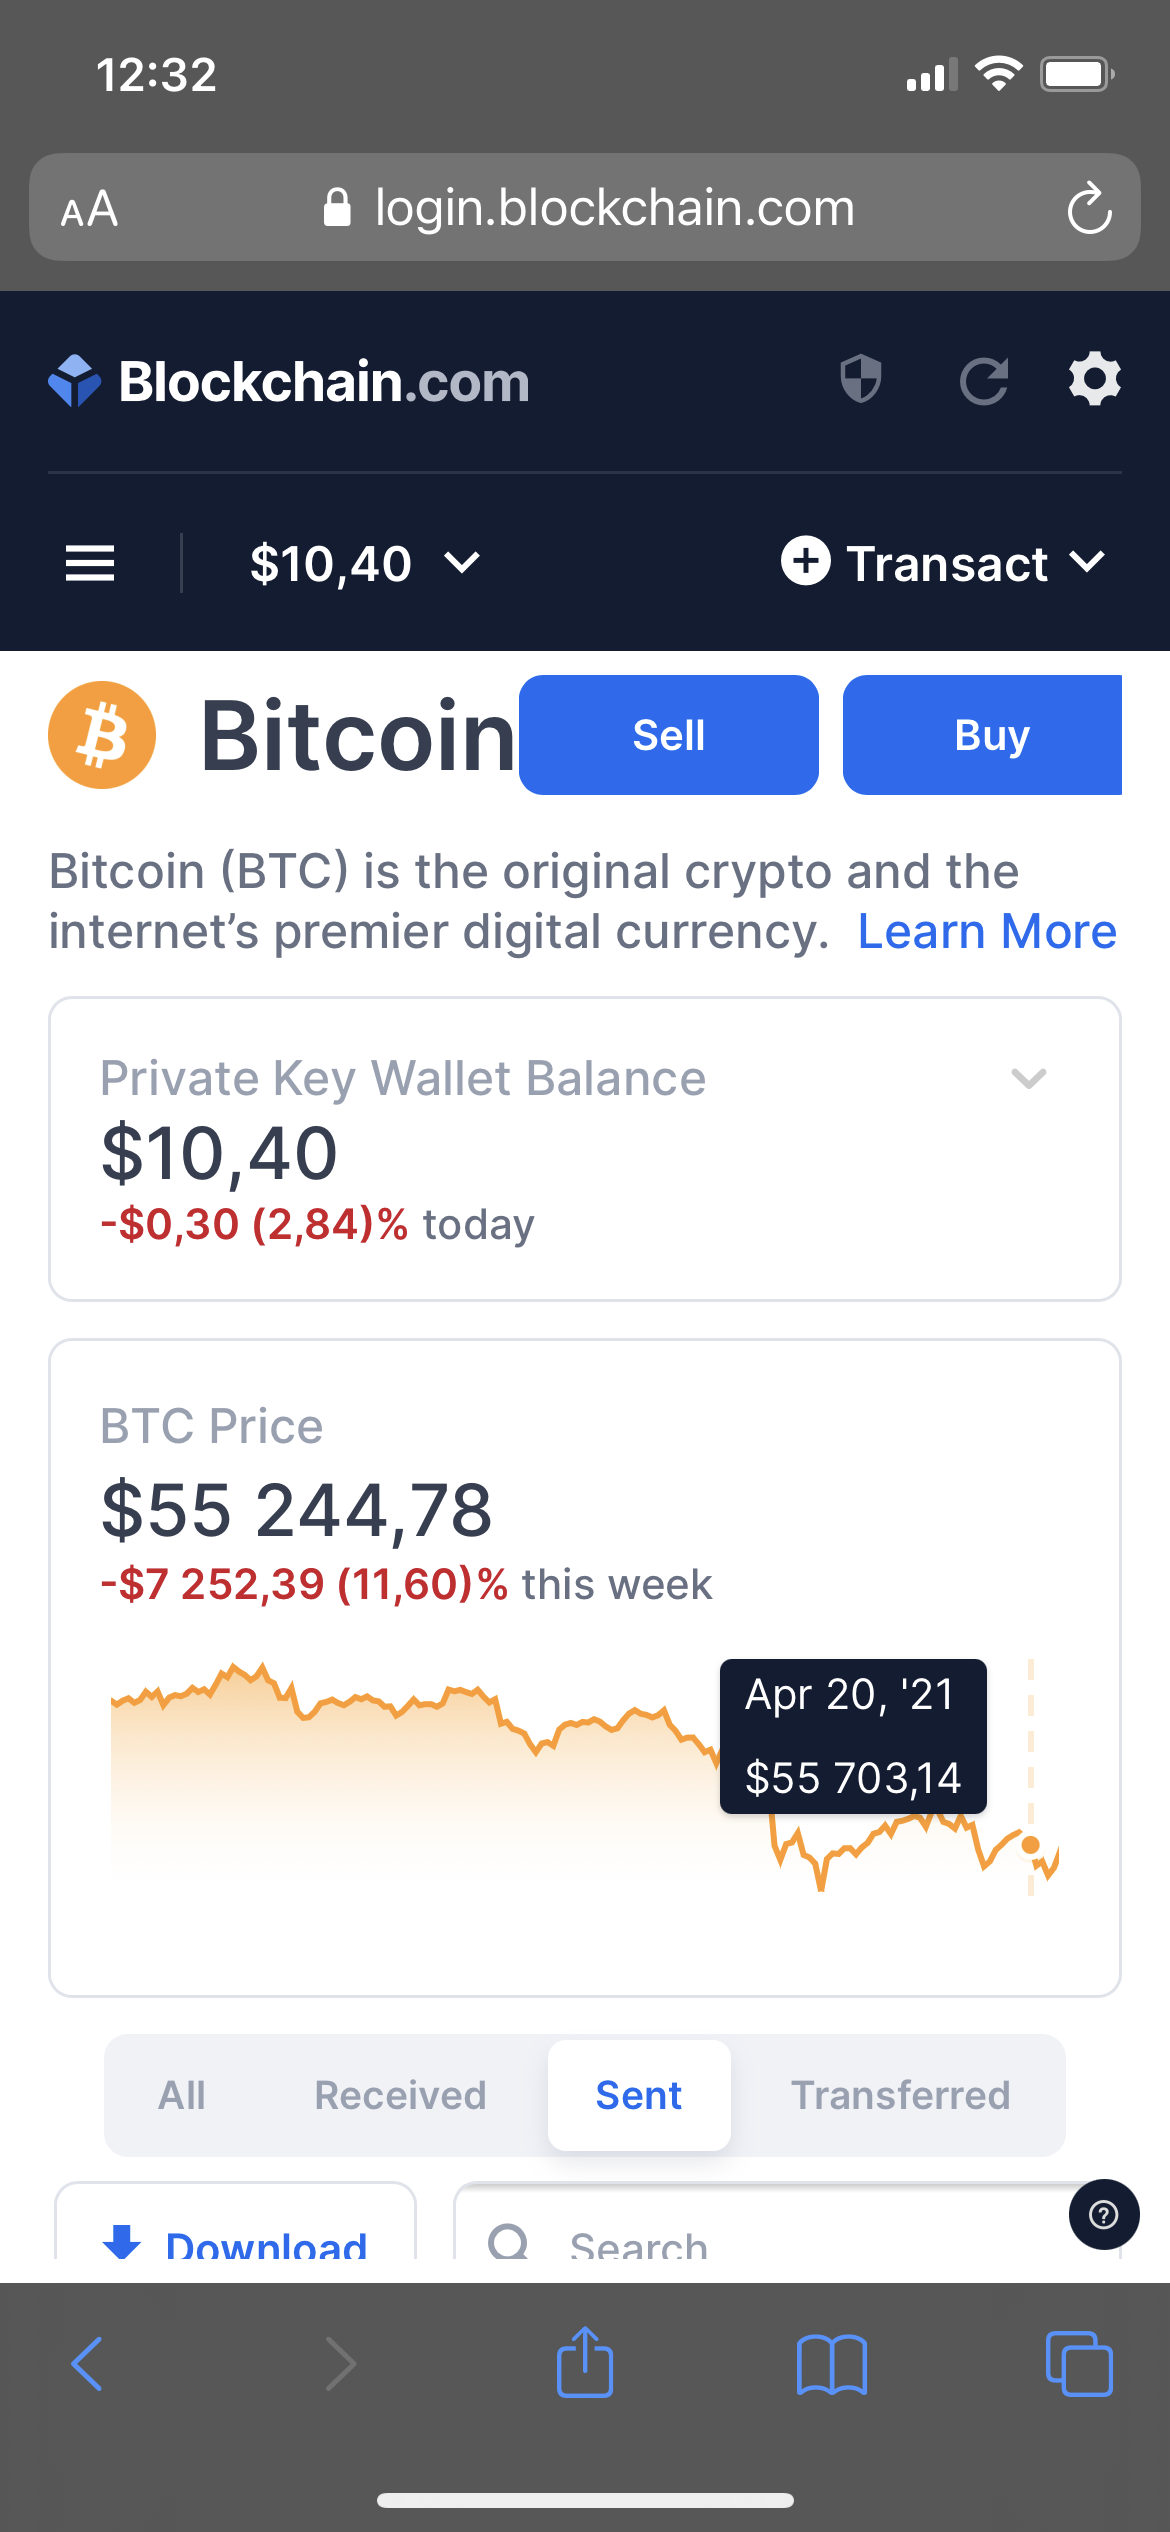
Task: Open the hamburger navigation menu
Action: click(90, 563)
